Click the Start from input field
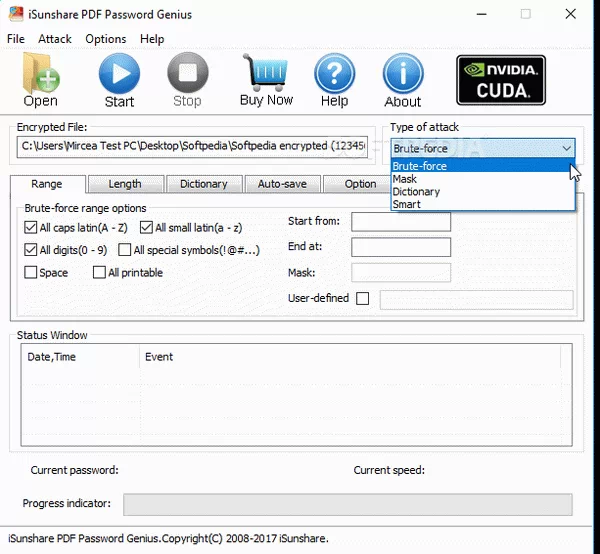Image resolution: width=600 pixels, height=554 pixels. coord(401,222)
